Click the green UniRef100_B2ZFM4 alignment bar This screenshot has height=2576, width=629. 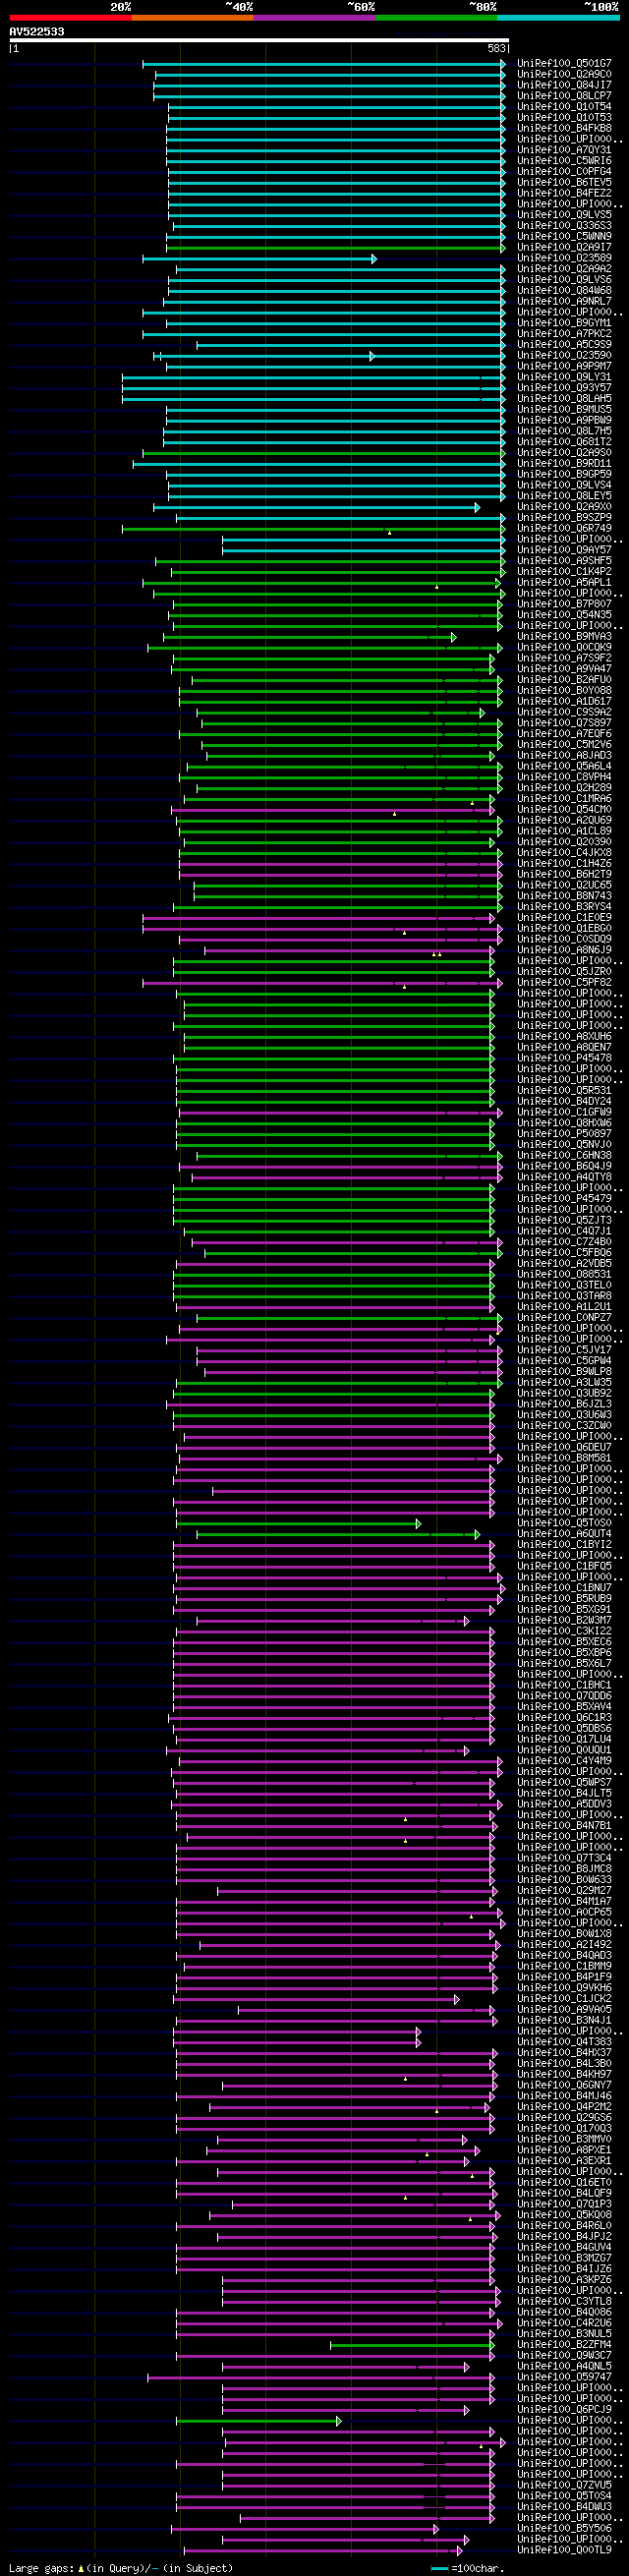(x=412, y=2346)
